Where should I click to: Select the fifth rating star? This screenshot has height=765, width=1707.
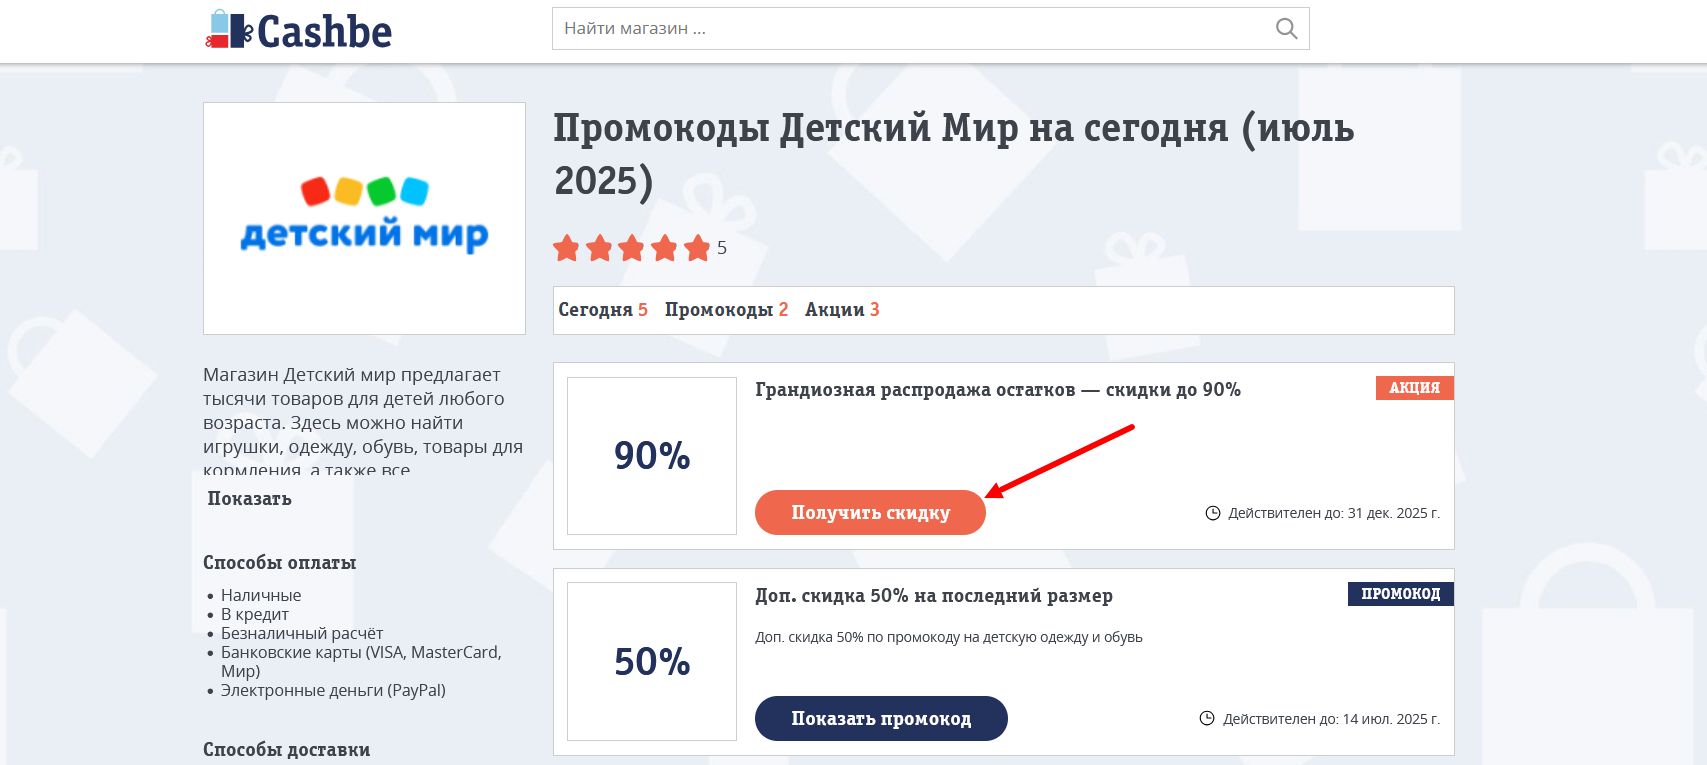coord(697,248)
